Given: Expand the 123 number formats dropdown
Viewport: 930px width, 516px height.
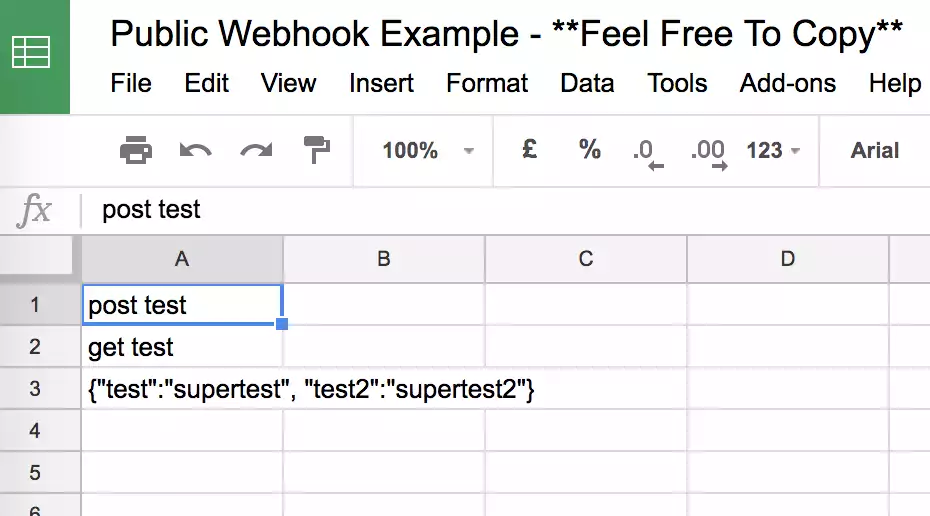Looking at the screenshot, I should coord(774,151).
